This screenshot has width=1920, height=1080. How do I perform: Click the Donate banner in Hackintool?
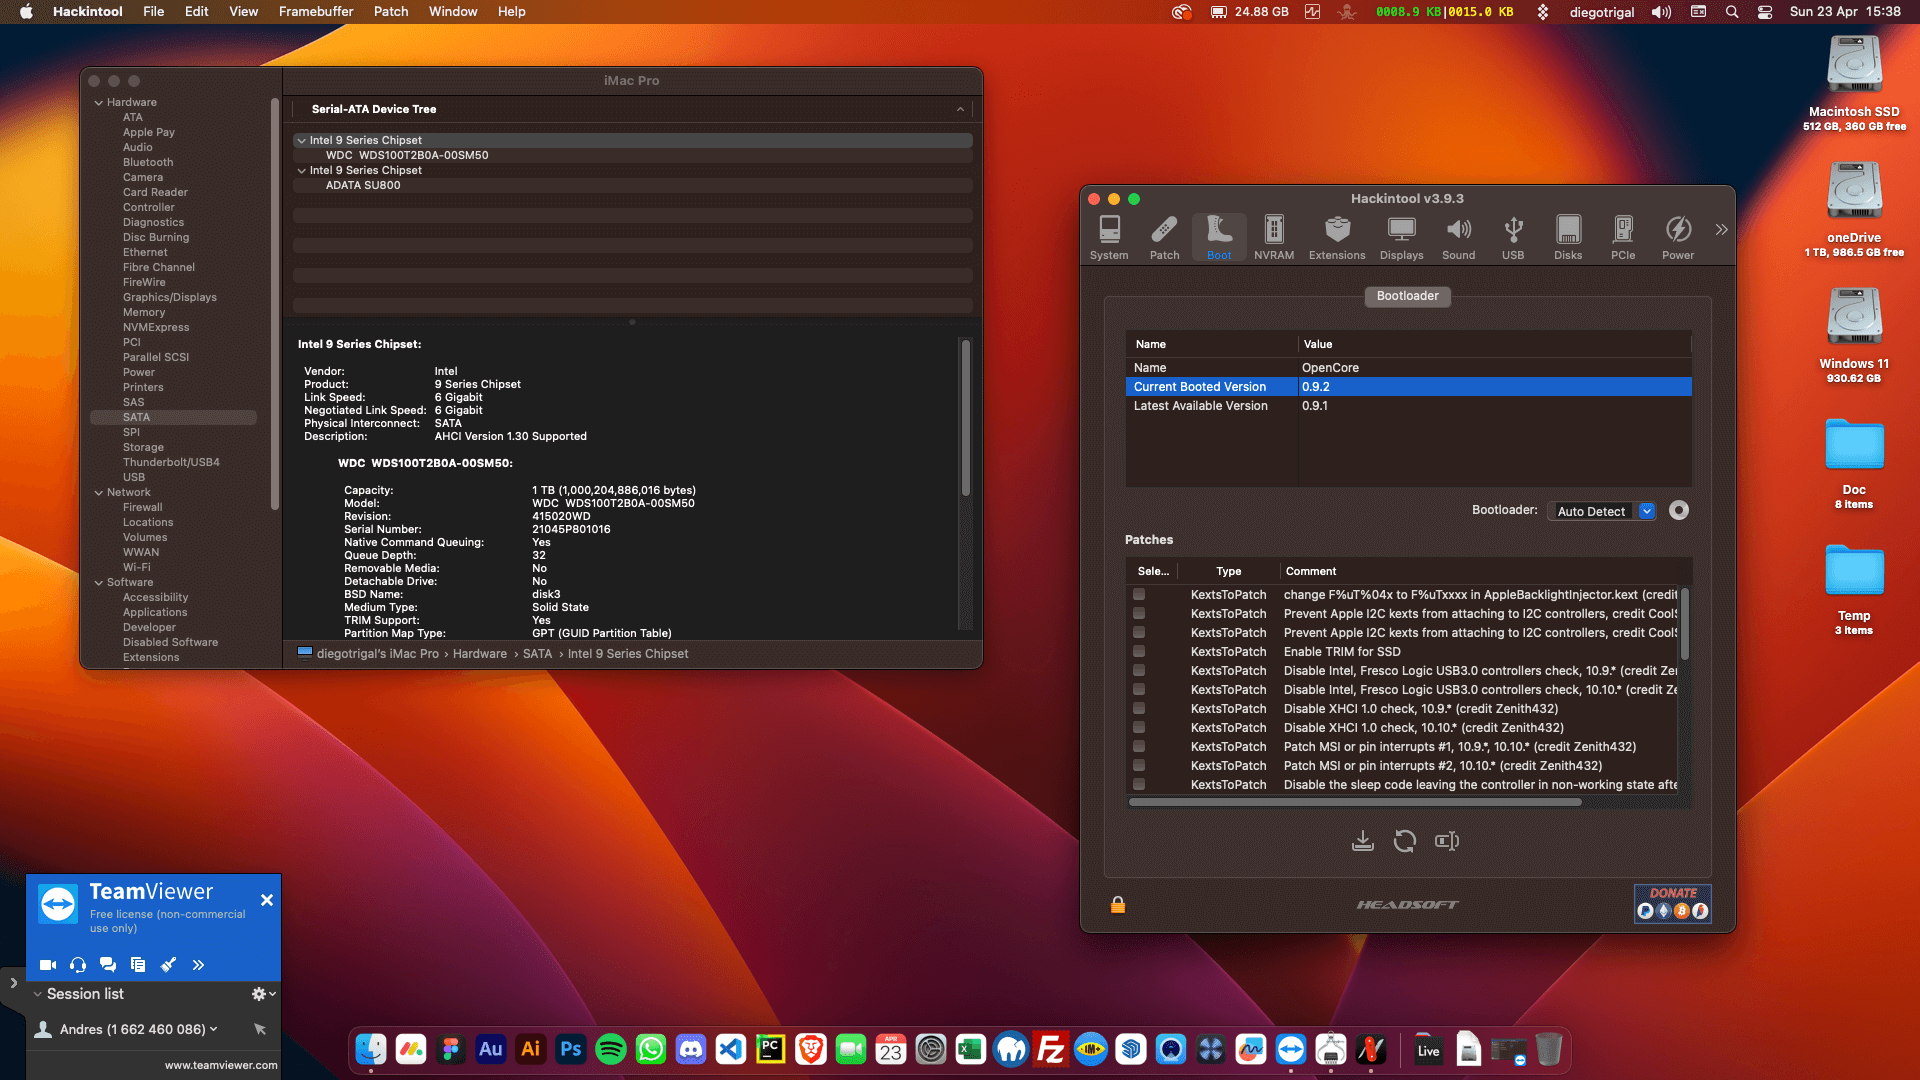pos(1672,903)
